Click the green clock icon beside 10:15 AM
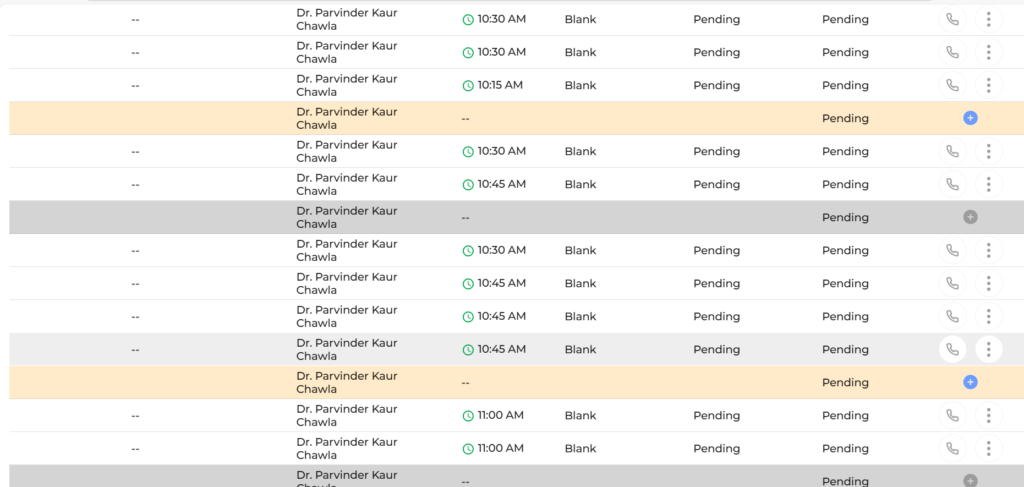The width and height of the screenshot is (1024, 487). tap(468, 86)
